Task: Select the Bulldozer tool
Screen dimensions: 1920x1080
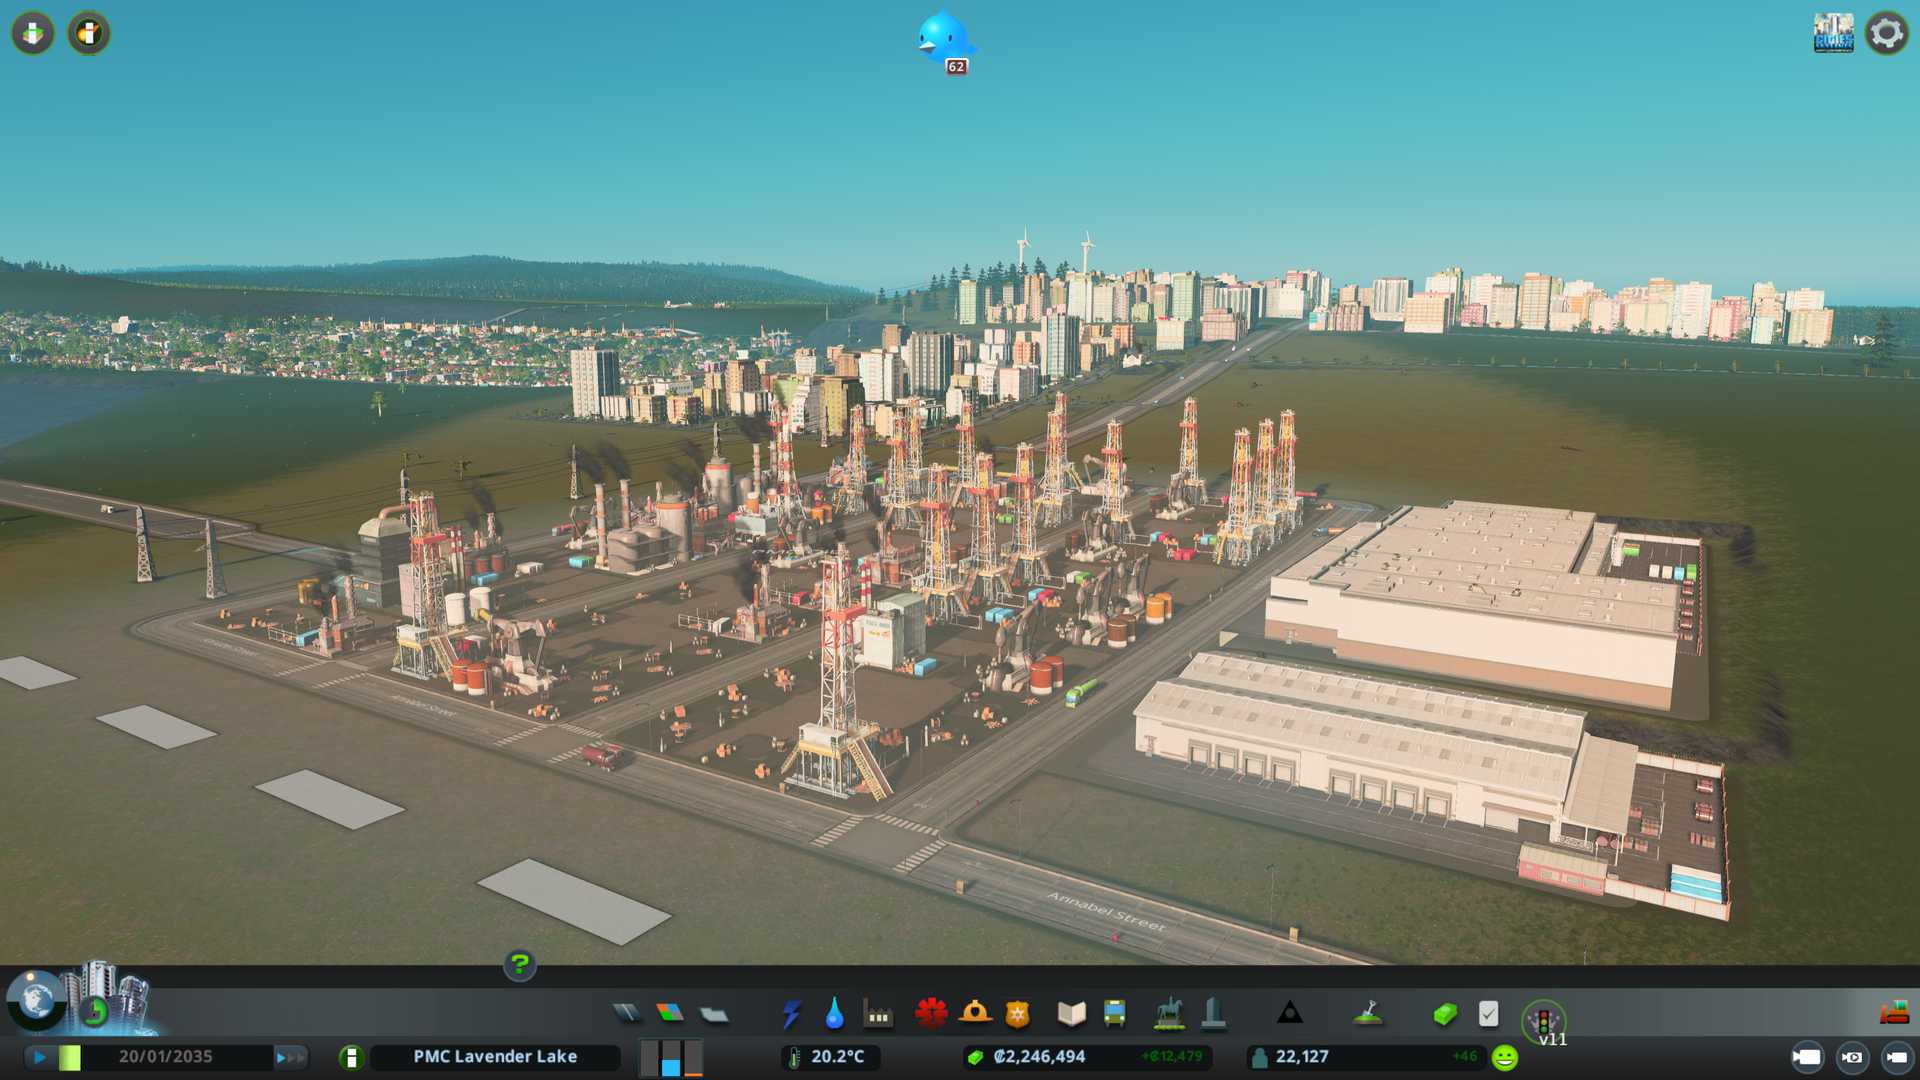Action: pos(1893,1014)
